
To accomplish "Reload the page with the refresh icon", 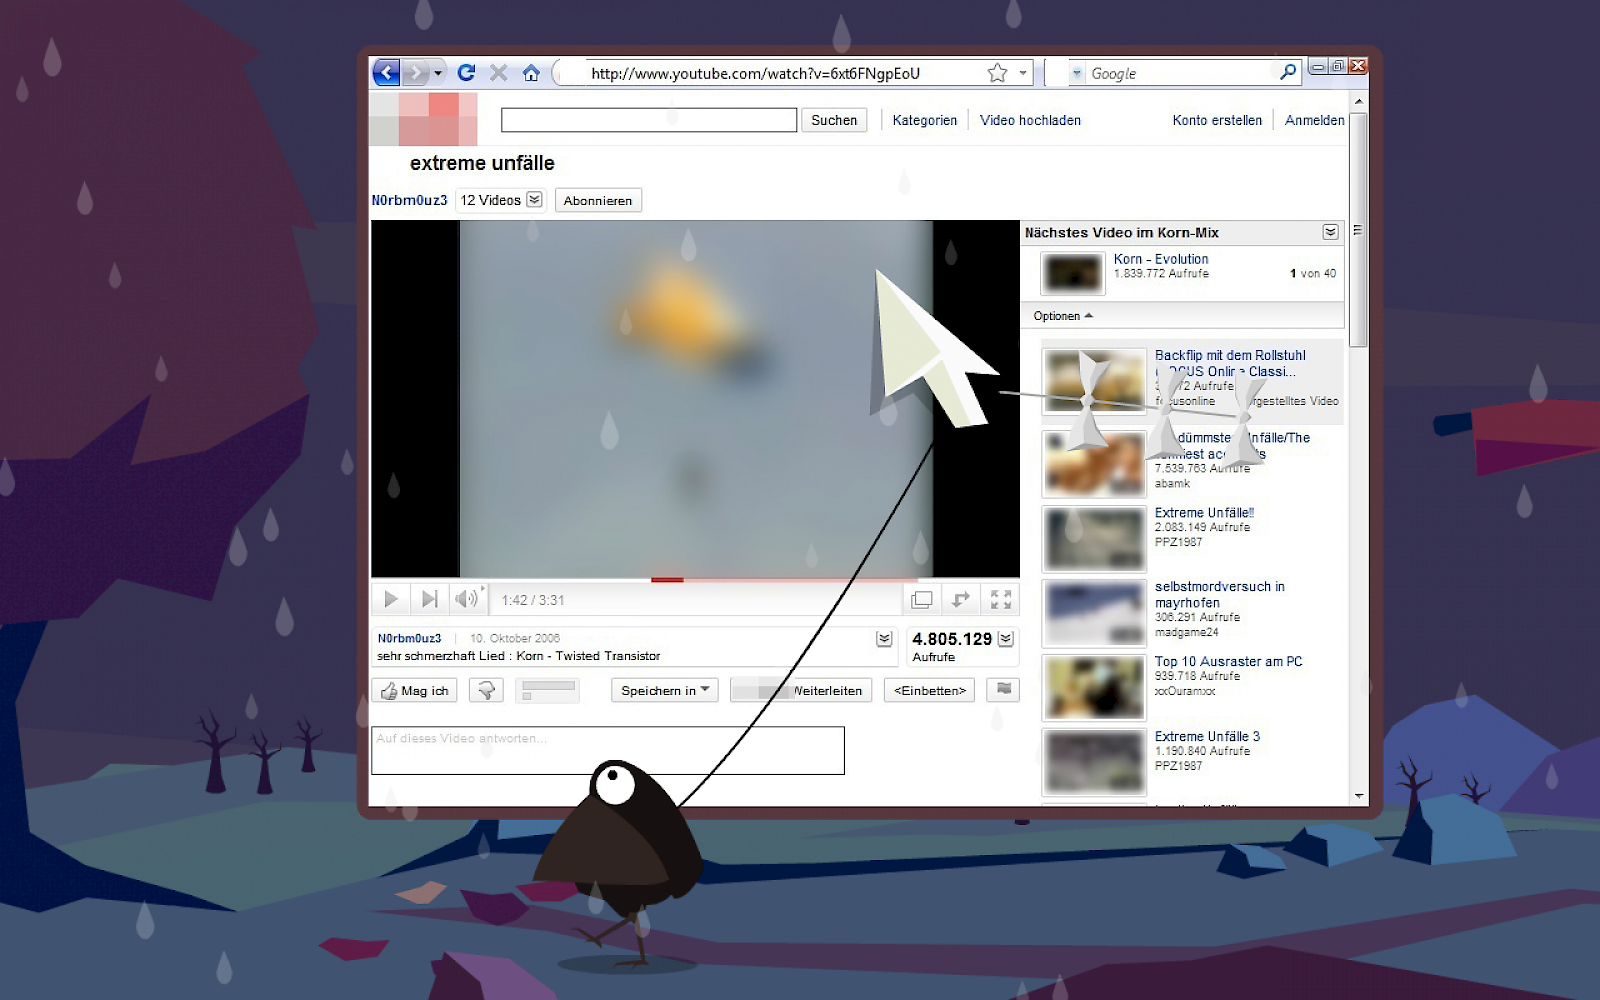I will [466, 73].
